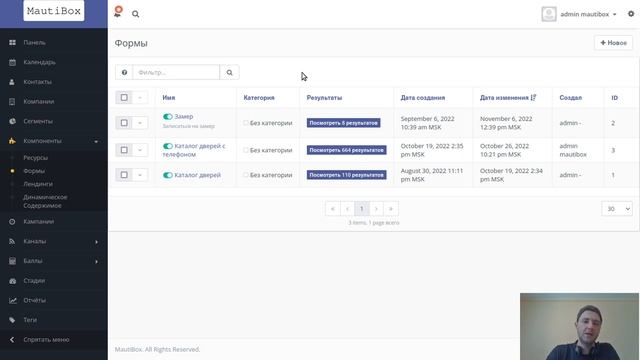Toggle publish switch for Каталог дверей form
This screenshot has width=640, height=360.
(167, 175)
